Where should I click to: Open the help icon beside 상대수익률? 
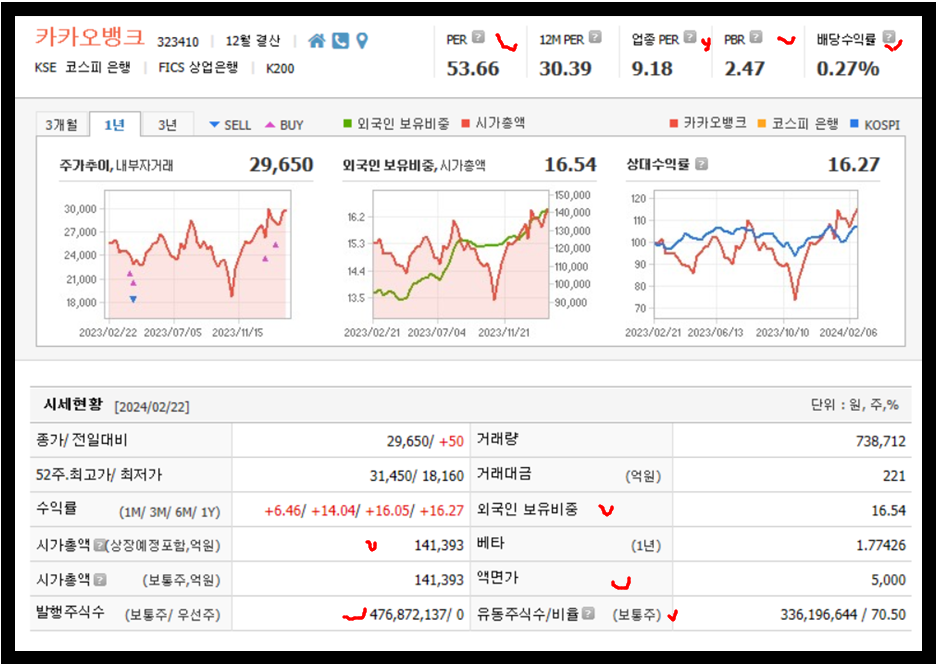[701, 164]
